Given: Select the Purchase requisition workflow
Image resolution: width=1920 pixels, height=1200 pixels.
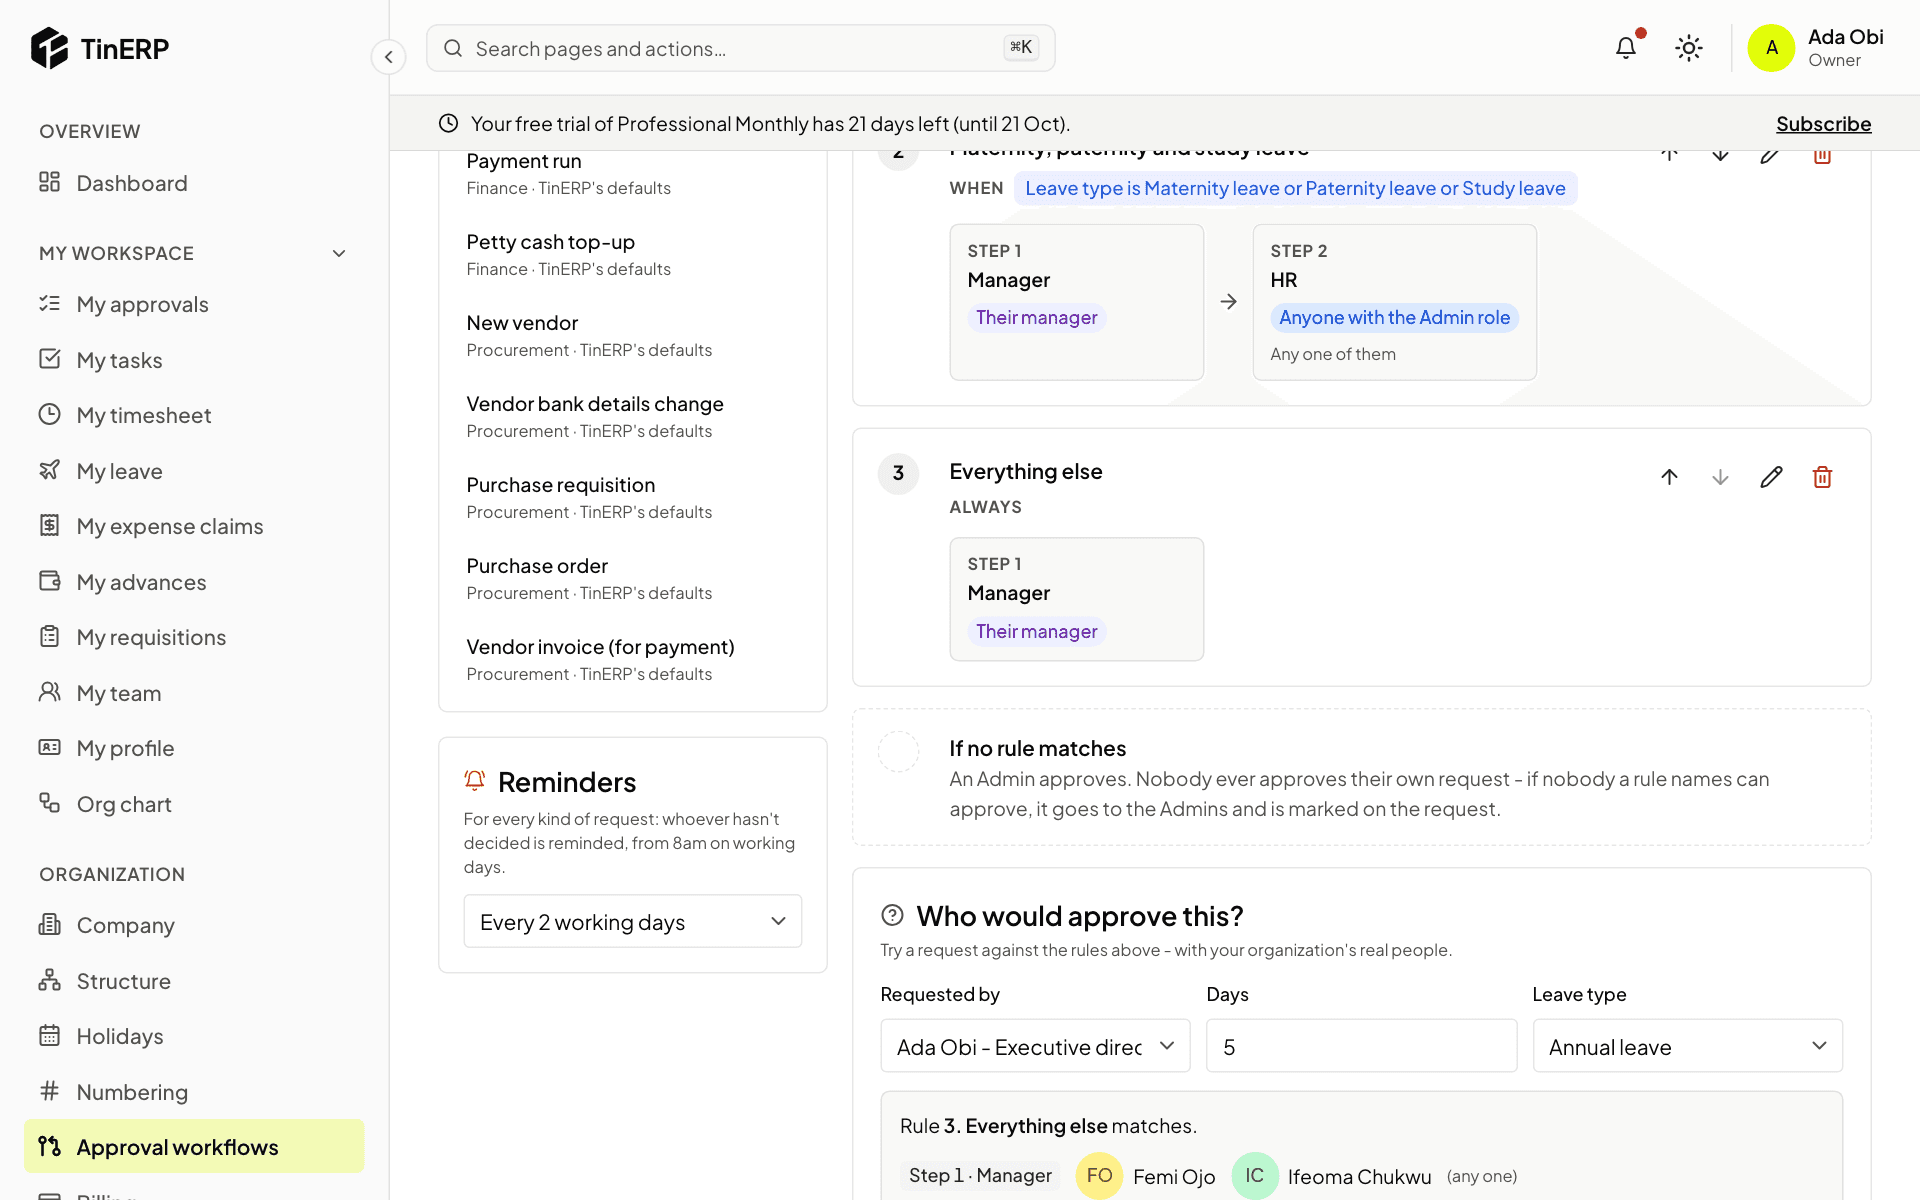Looking at the screenshot, I should coord(633,498).
